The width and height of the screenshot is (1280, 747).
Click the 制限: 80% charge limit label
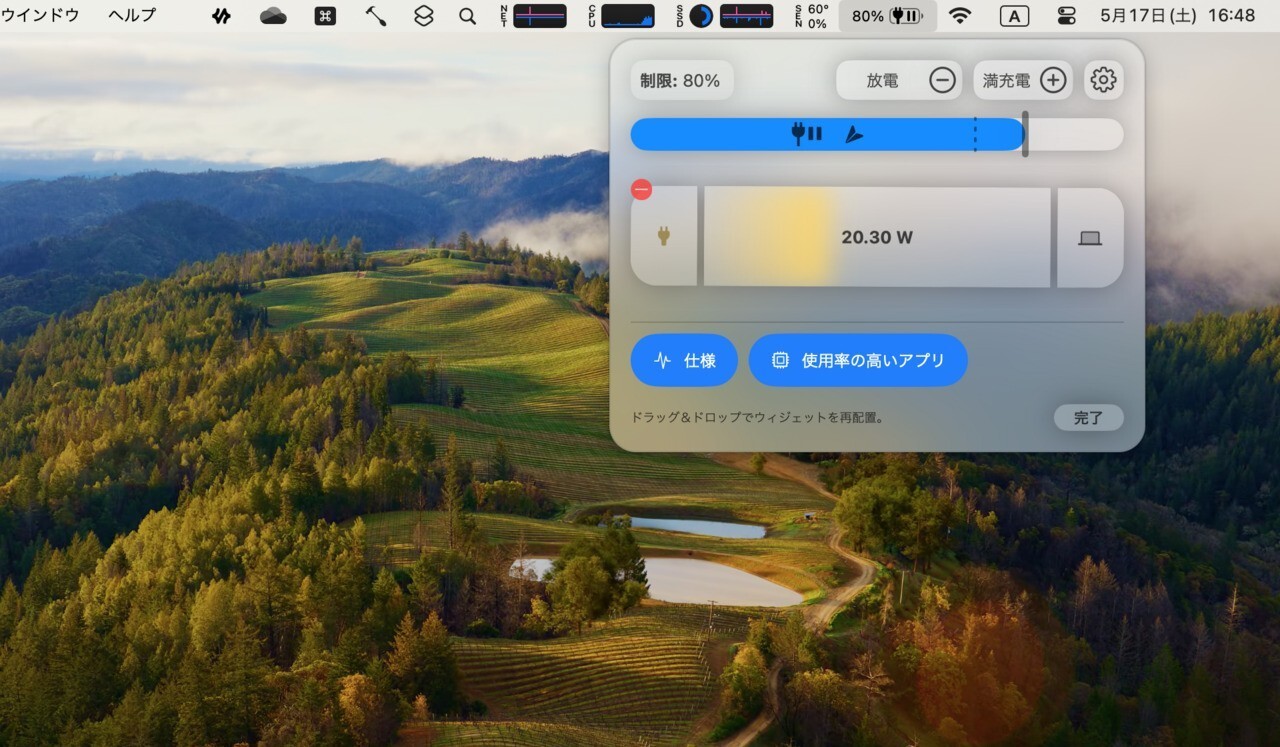(681, 80)
